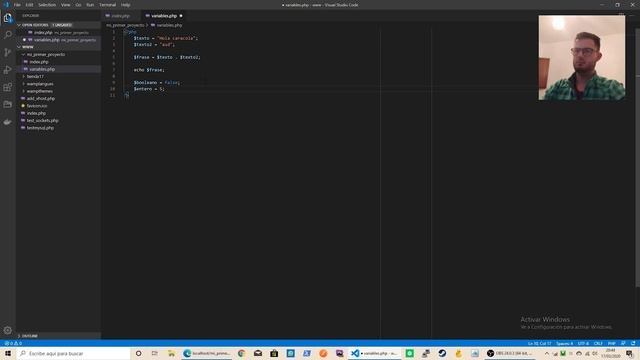Open the Windows action center icon
This screenshot has width=640, height=360.
click(629, 353)
